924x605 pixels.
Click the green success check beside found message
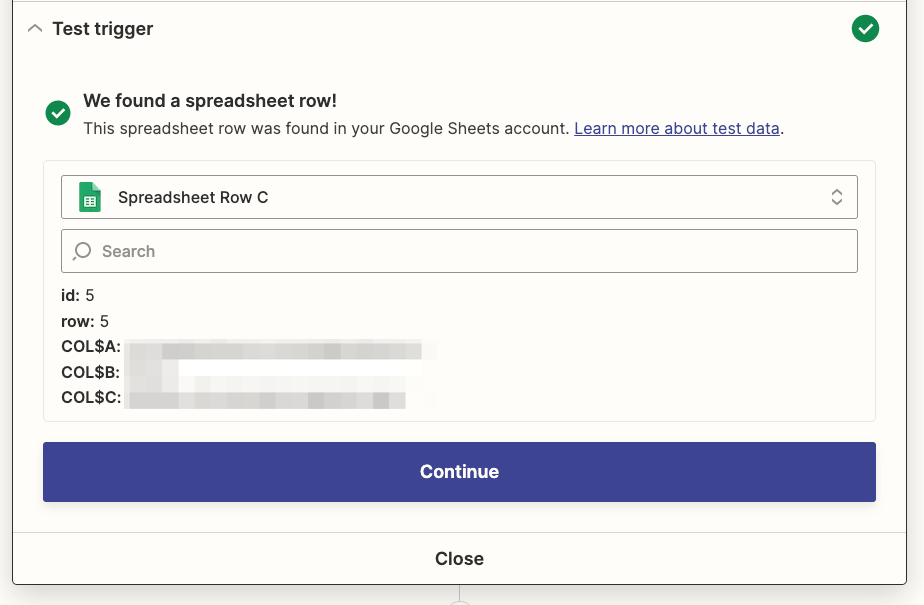58,113
